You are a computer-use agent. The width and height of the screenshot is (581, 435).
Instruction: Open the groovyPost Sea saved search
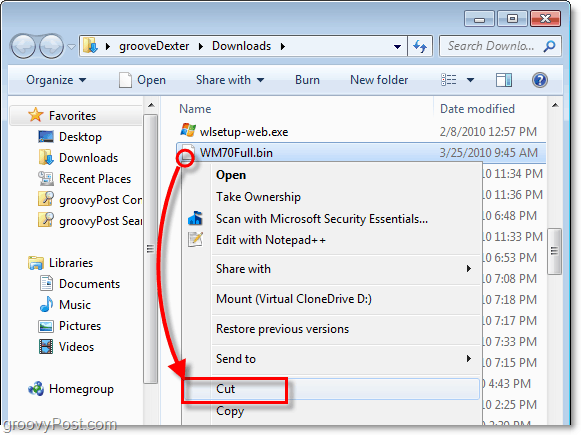point(100,221)
